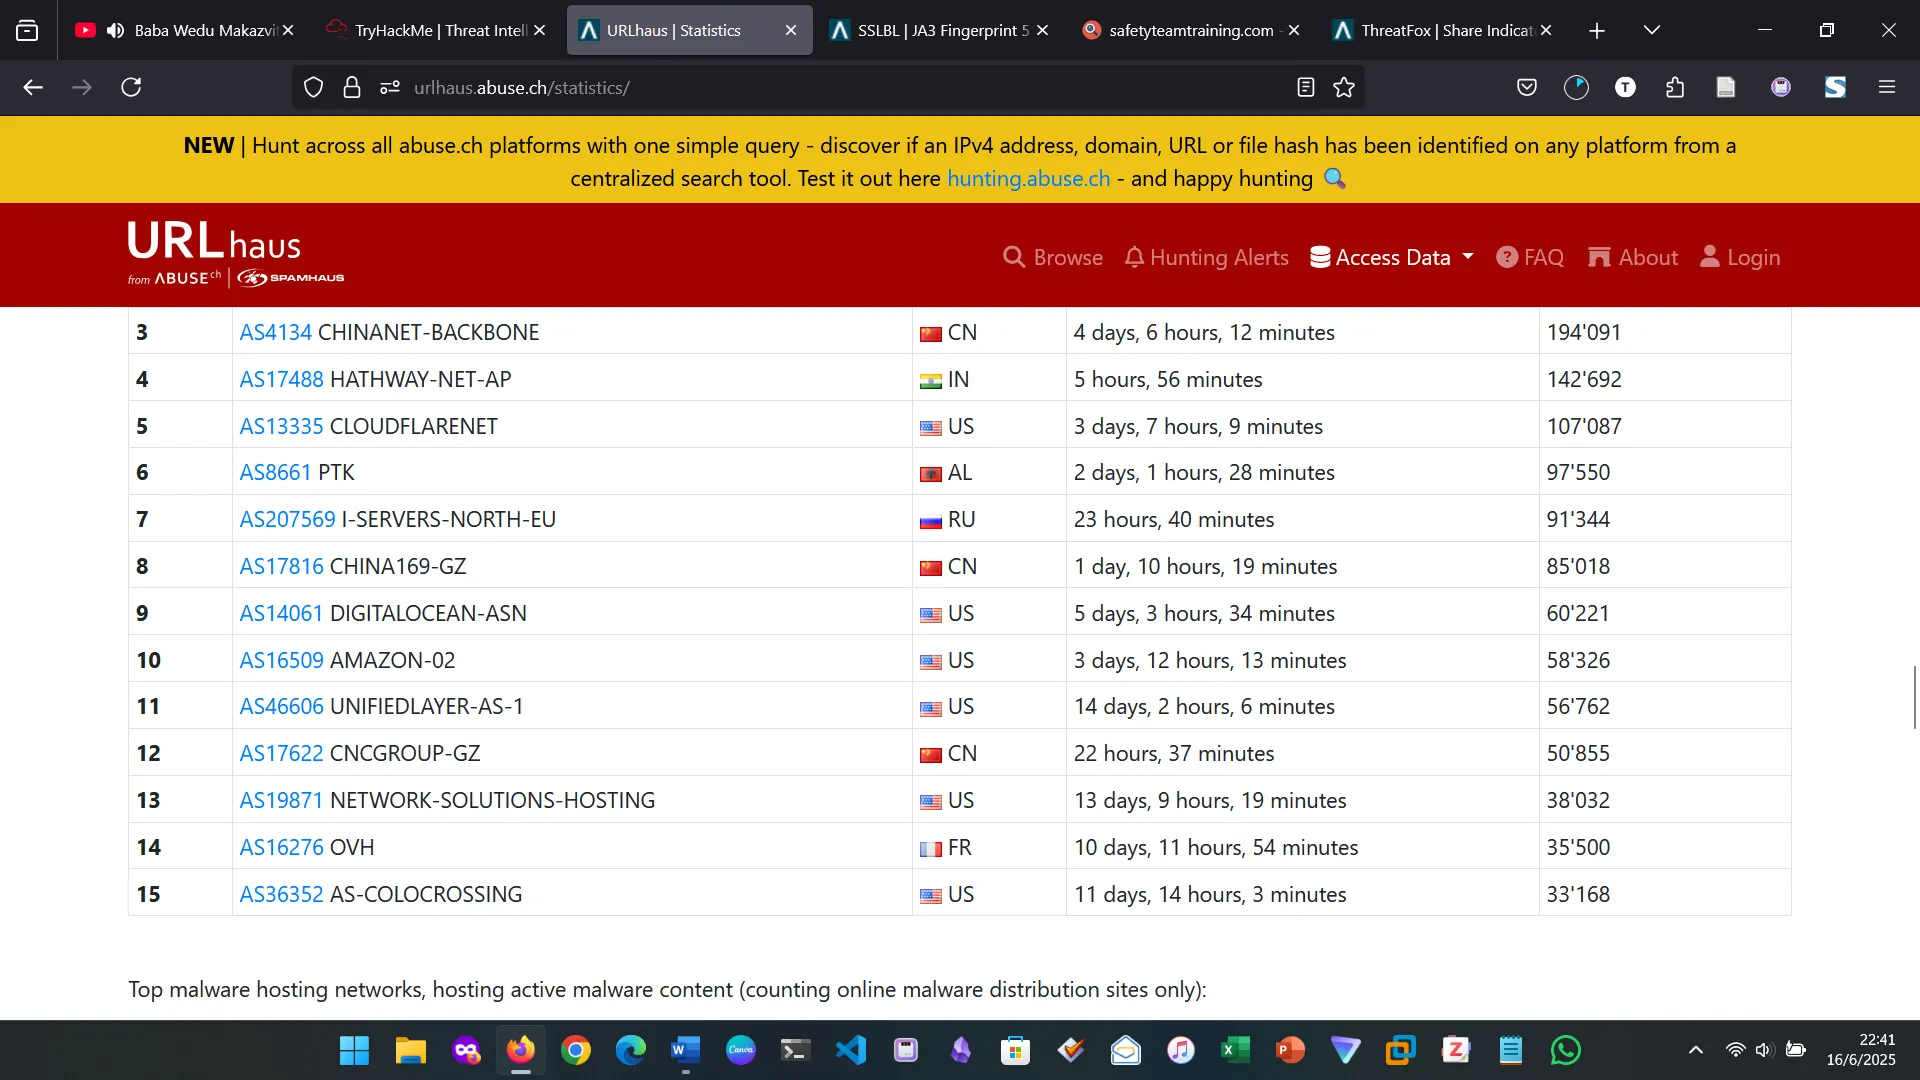Screen dimensions: 1920x1080
Task: Bookmark this page with star icon
Action: 1344,88
